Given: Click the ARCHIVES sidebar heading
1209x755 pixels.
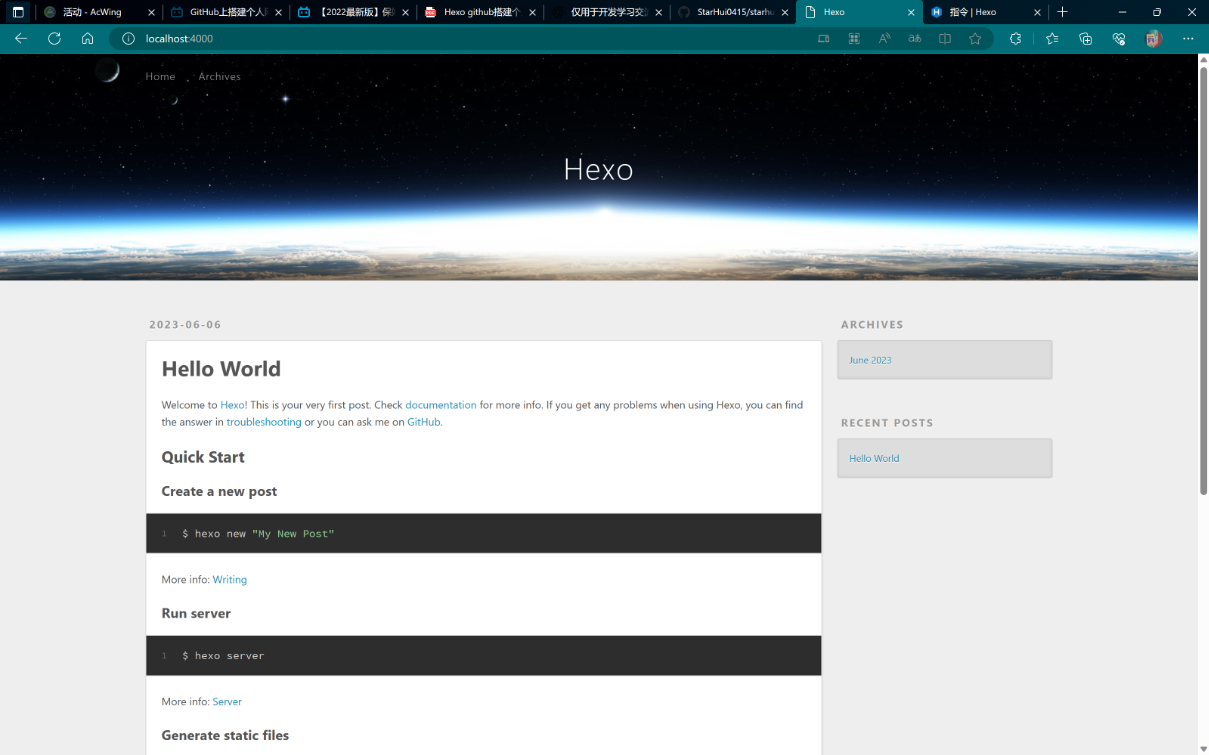Looking at the screenshot, I should (x=872, y=325).
